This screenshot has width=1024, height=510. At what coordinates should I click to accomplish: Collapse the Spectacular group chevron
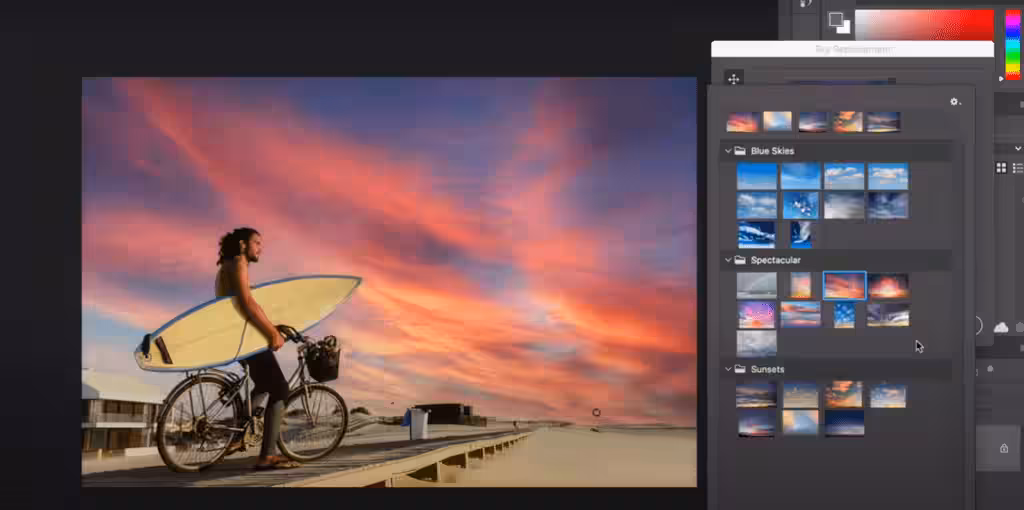(728, 260)
